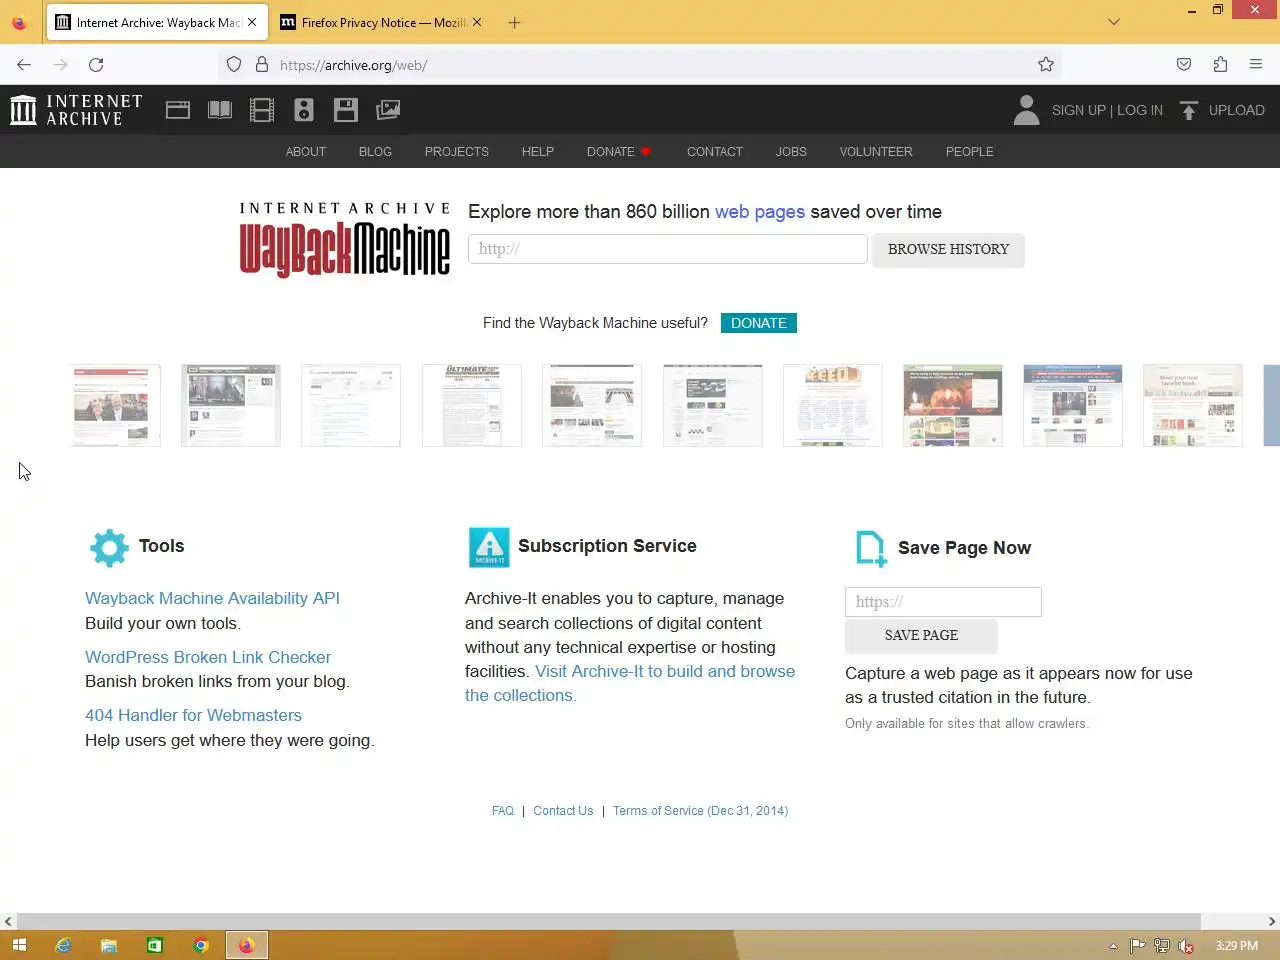This screenshot has height=960, width=1280.
Task: Close the Firefox Privacy Notice tab
Action: click(x=477, y=22)
